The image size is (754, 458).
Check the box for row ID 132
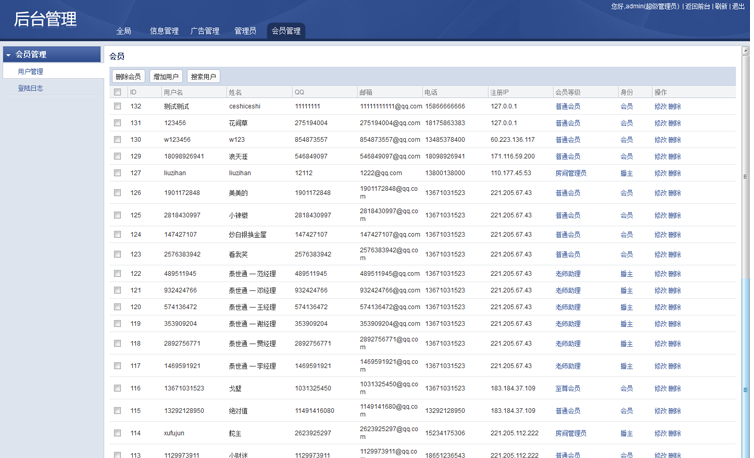click(117, 106)
